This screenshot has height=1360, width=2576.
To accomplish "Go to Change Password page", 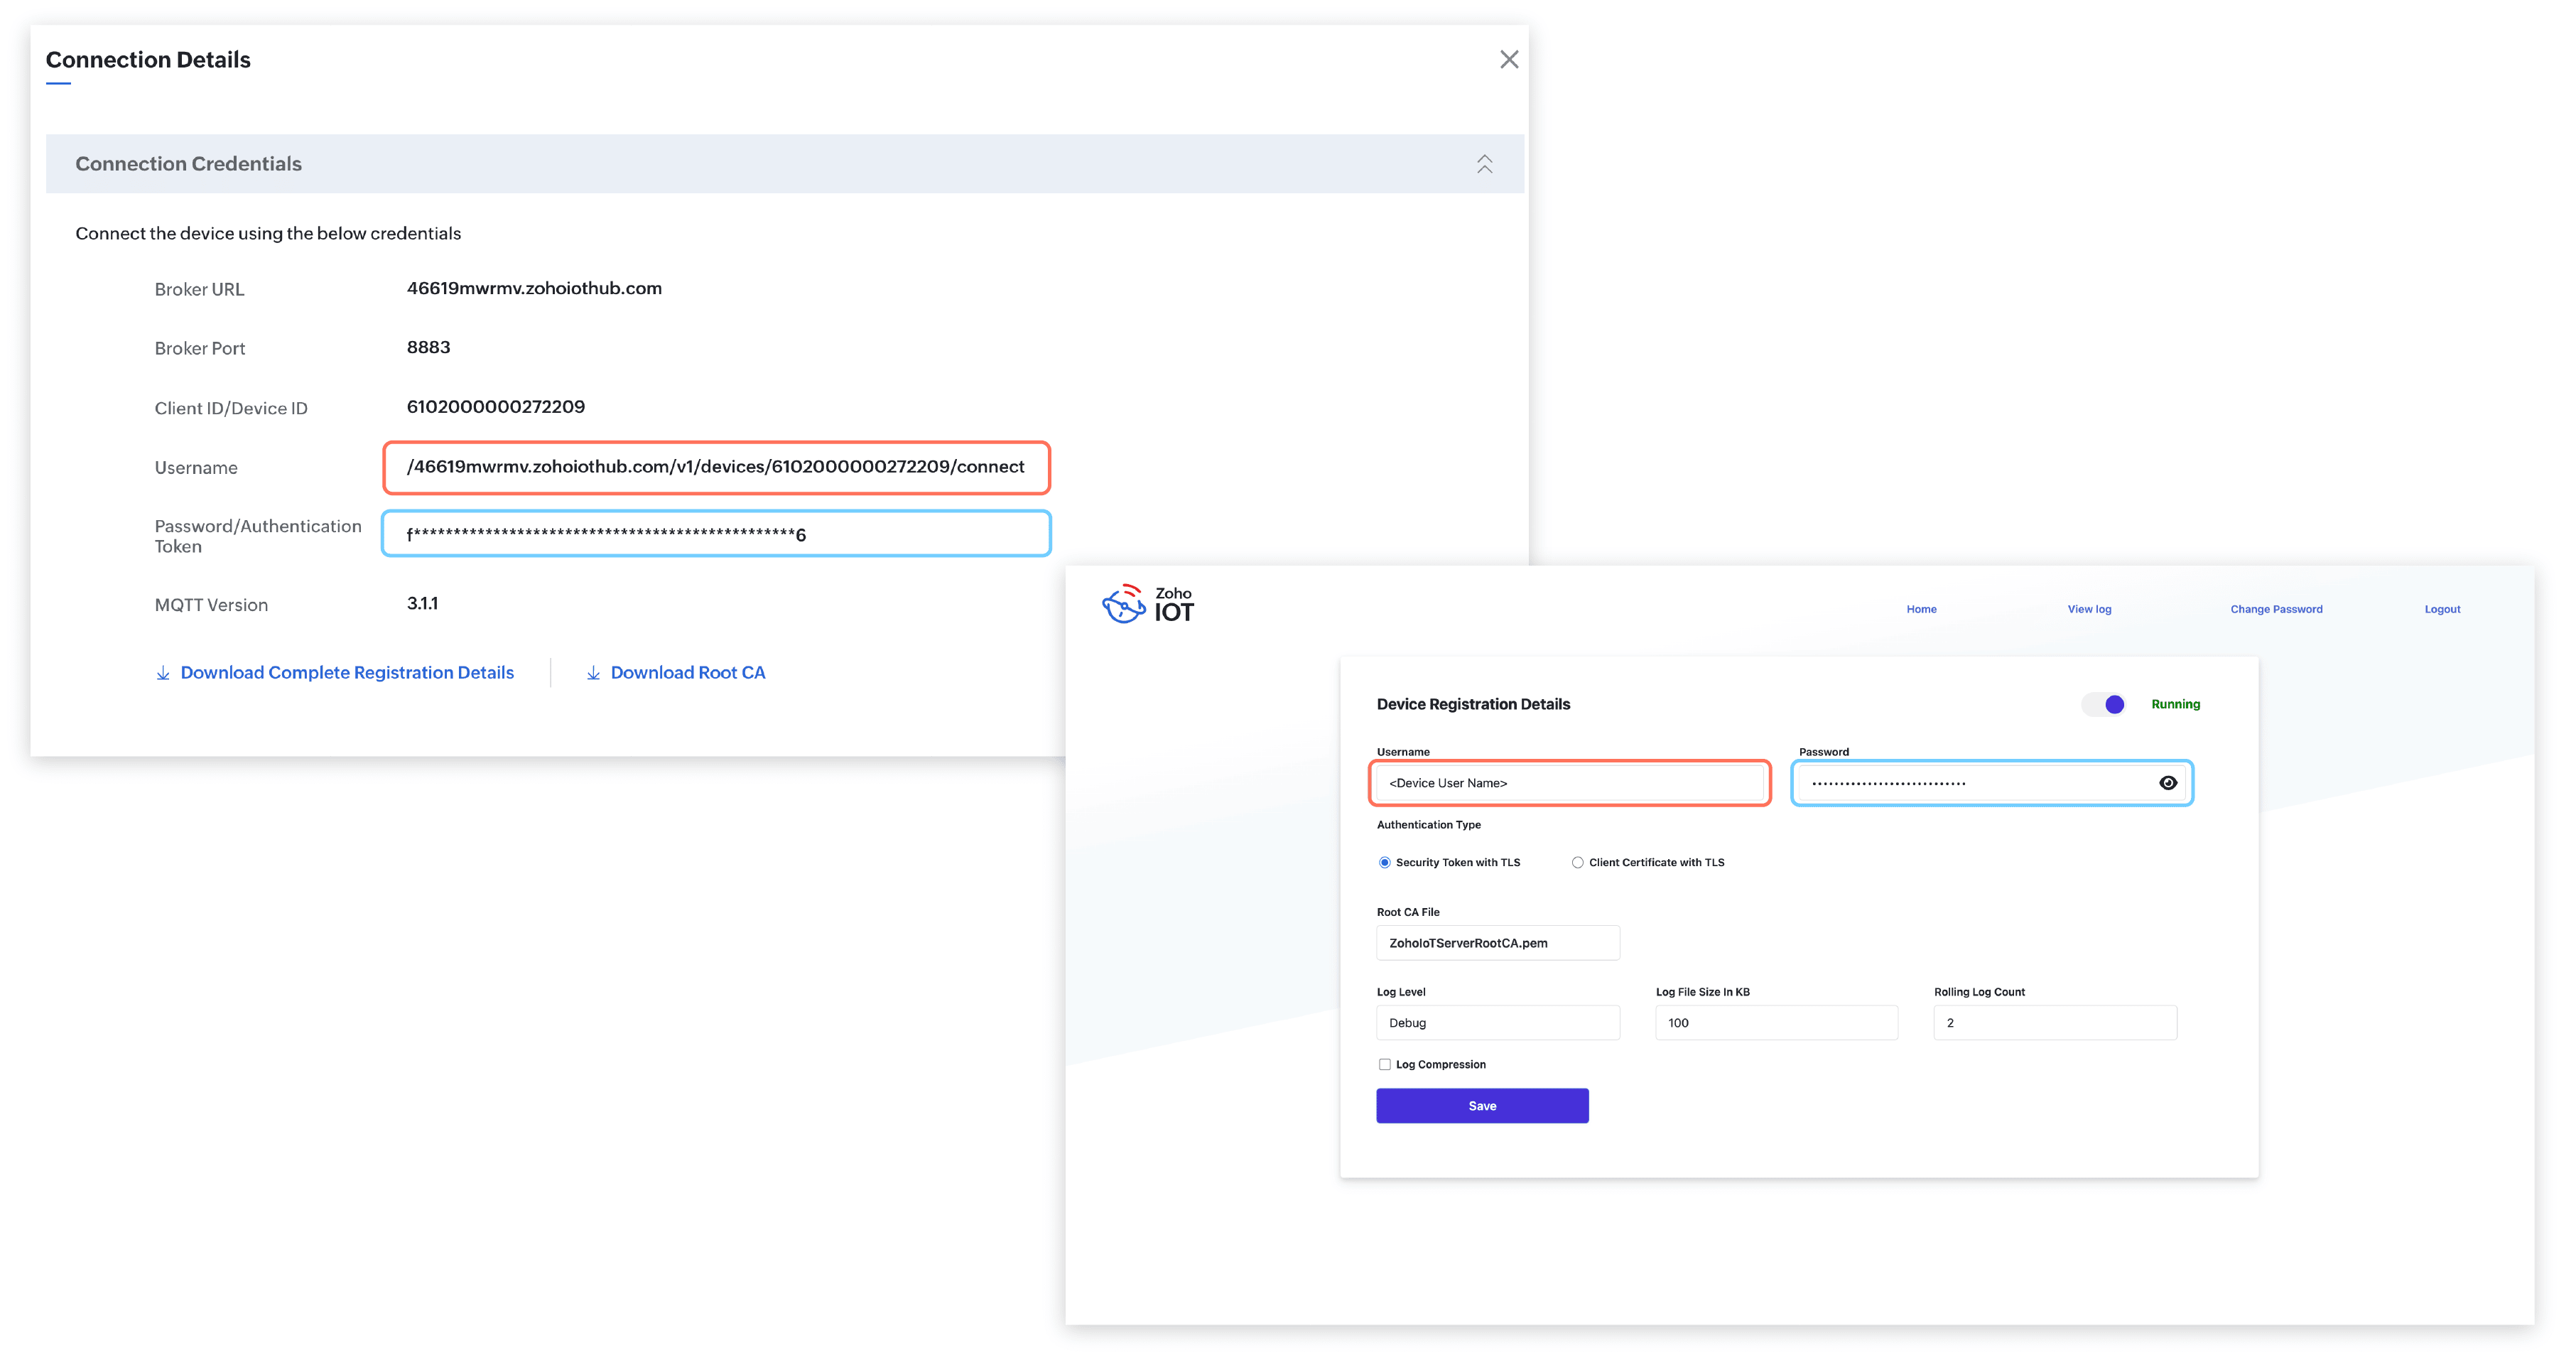I will tap(2276, 609).
